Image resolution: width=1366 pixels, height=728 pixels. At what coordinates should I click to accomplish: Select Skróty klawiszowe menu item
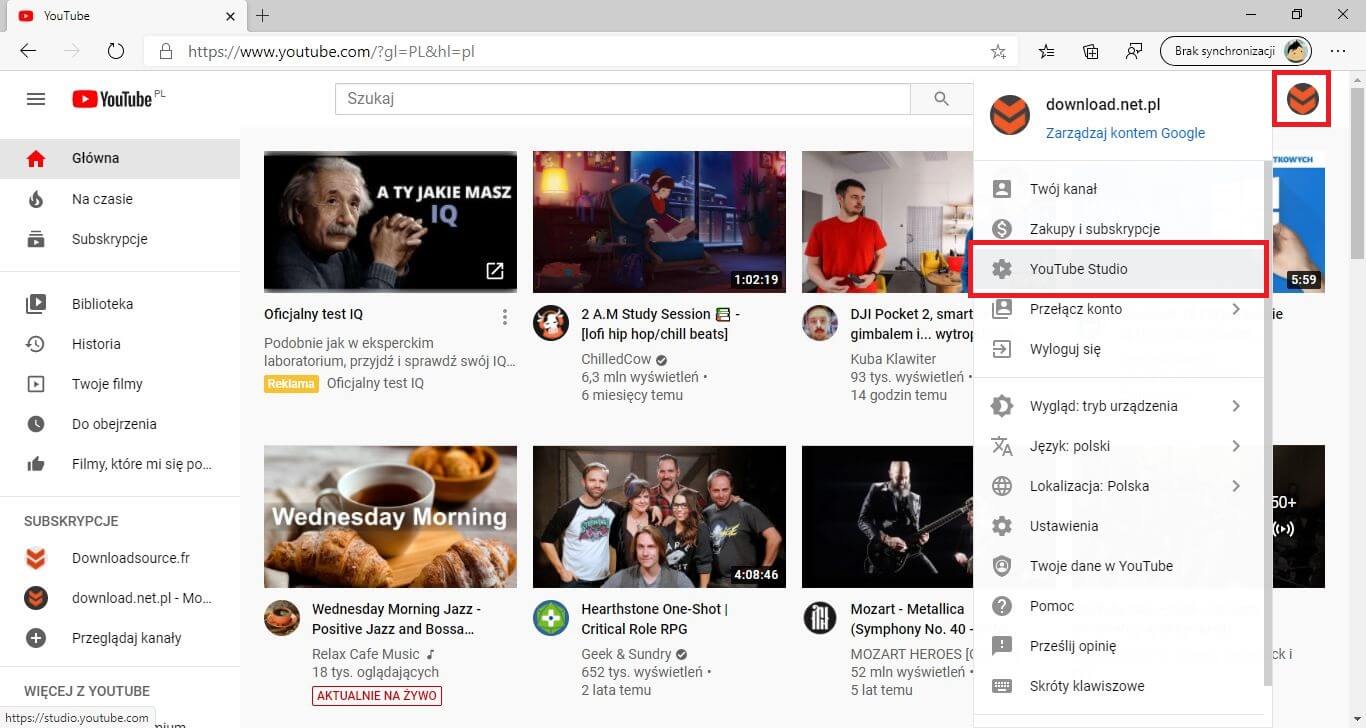click(x=1118, y=686)
